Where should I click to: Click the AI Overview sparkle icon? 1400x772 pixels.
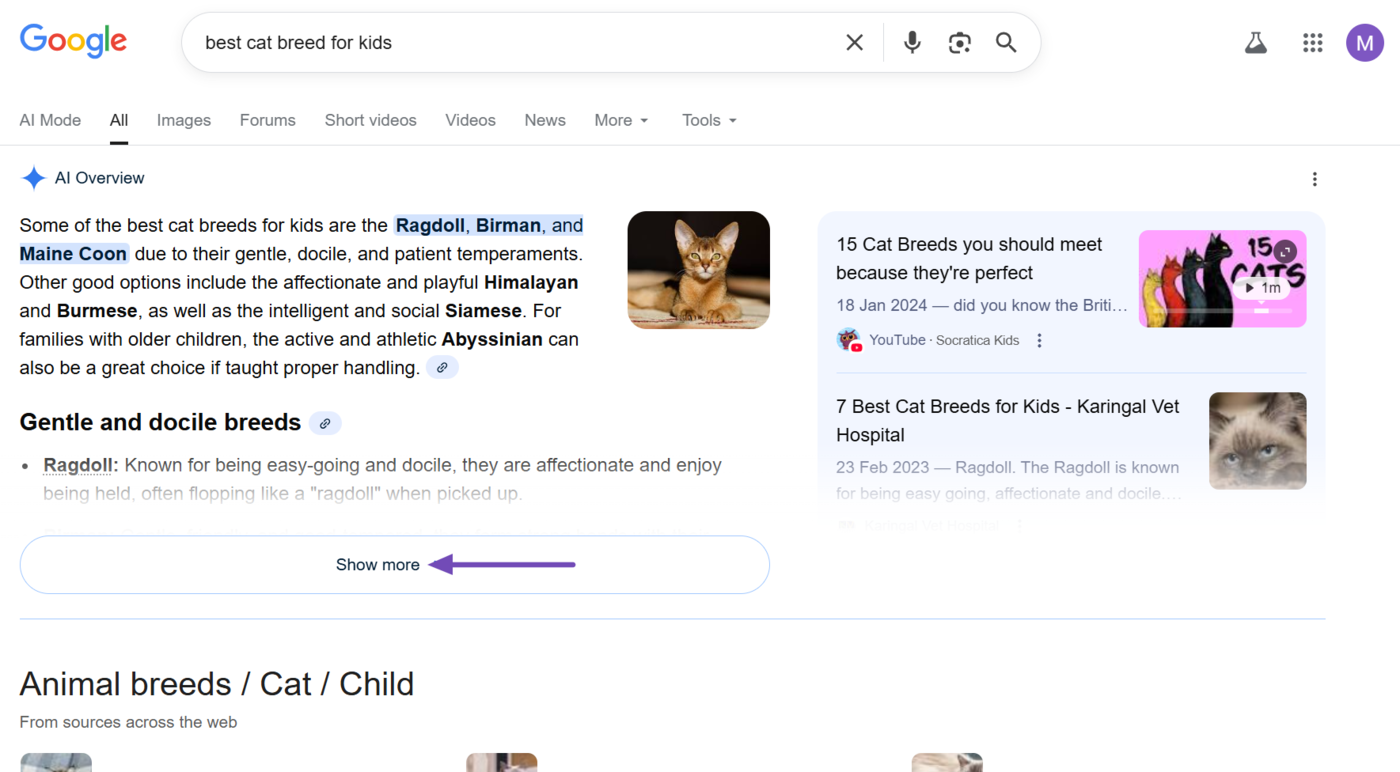pyautogui.click(x=33, y=177)
